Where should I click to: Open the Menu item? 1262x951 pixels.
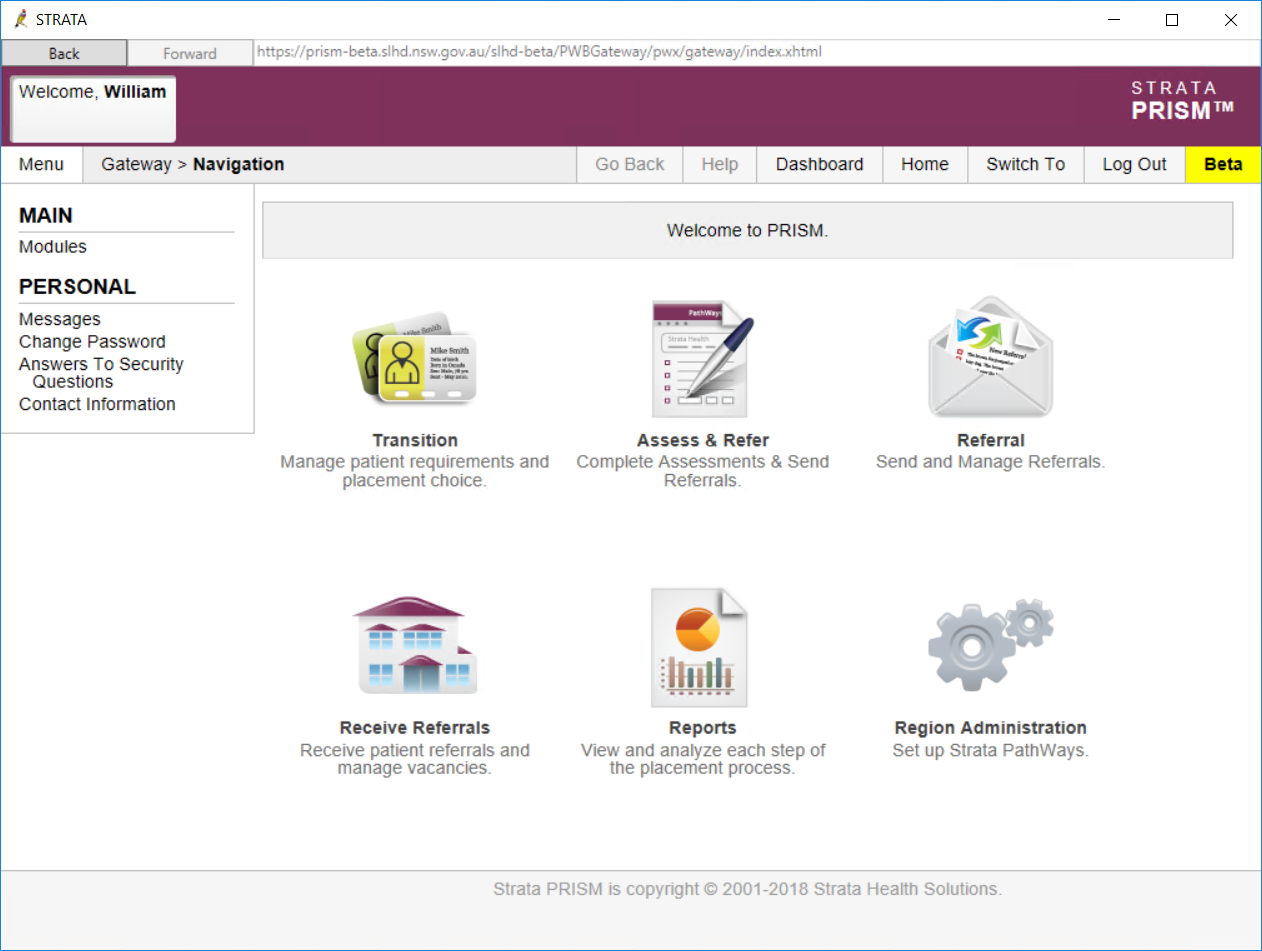click(41, 165)
